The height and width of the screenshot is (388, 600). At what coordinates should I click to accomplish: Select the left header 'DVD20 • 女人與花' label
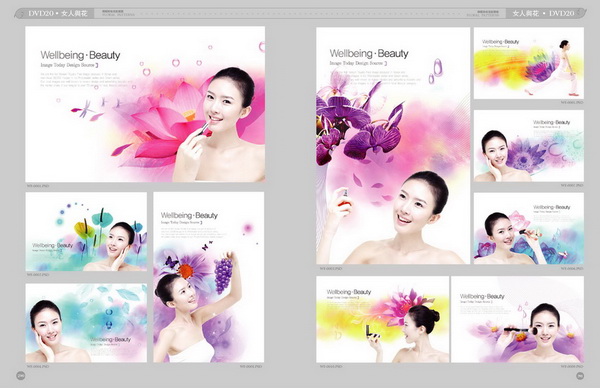click(x=58, y=13)
